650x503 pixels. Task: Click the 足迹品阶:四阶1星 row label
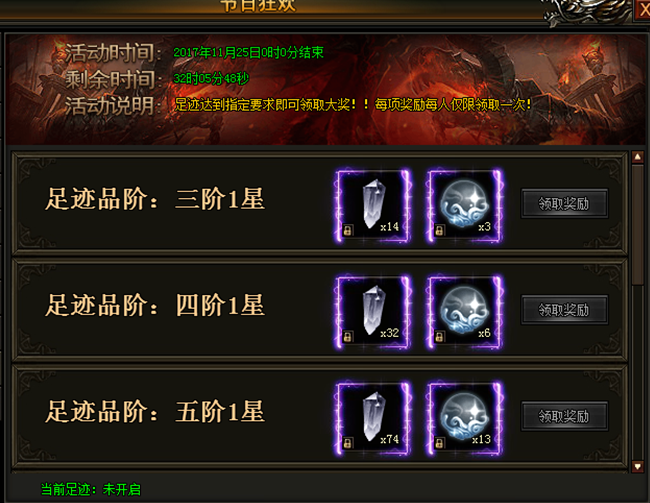click(155, 305)
